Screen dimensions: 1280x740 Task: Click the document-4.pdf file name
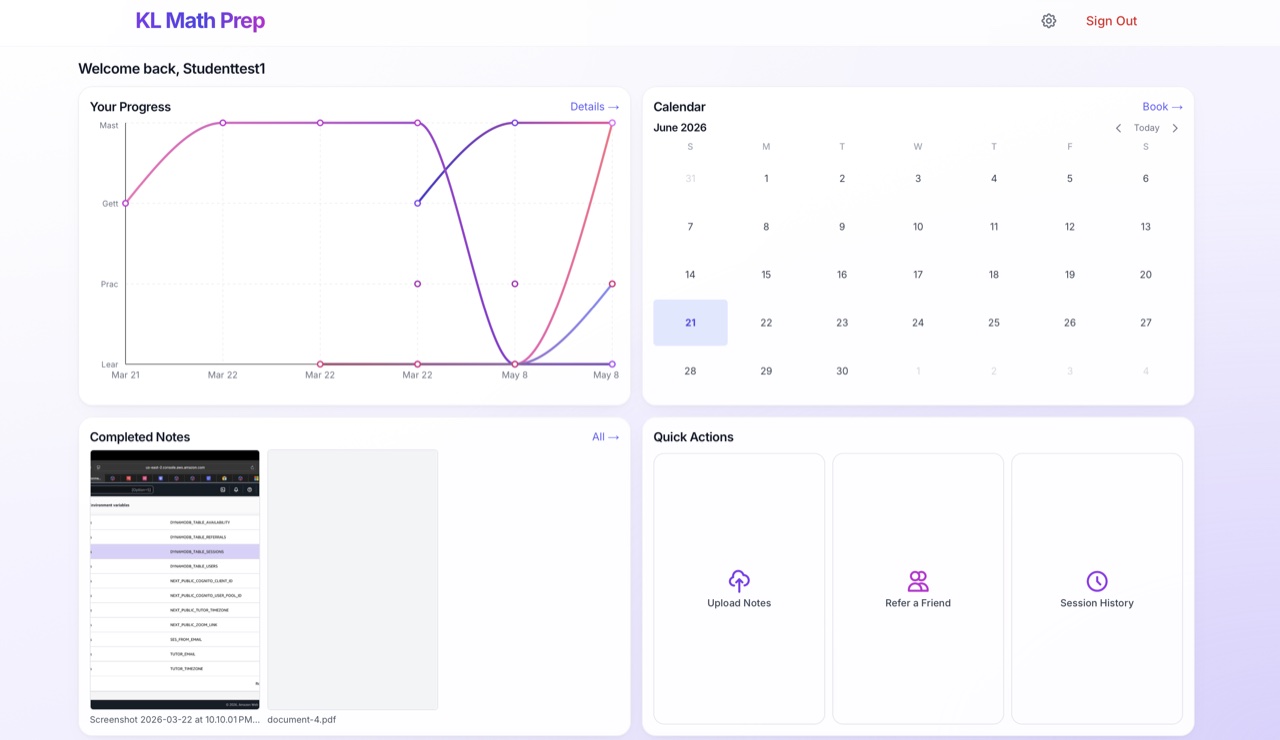click(x=302, y=719)
